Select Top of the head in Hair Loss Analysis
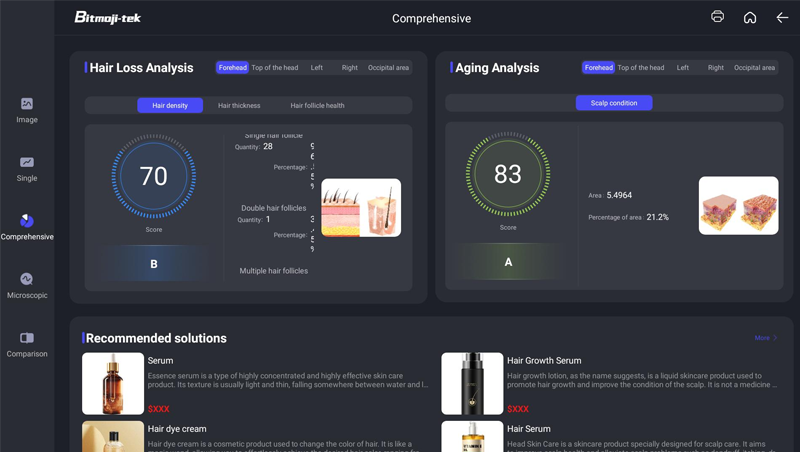The width and height of the screenshot is (800, 452). click(274, 67)
